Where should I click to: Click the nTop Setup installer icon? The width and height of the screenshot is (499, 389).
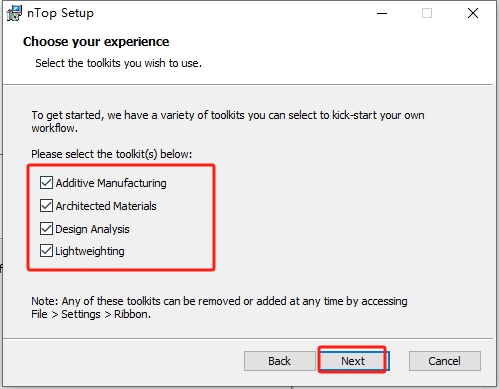pos(14,13)
